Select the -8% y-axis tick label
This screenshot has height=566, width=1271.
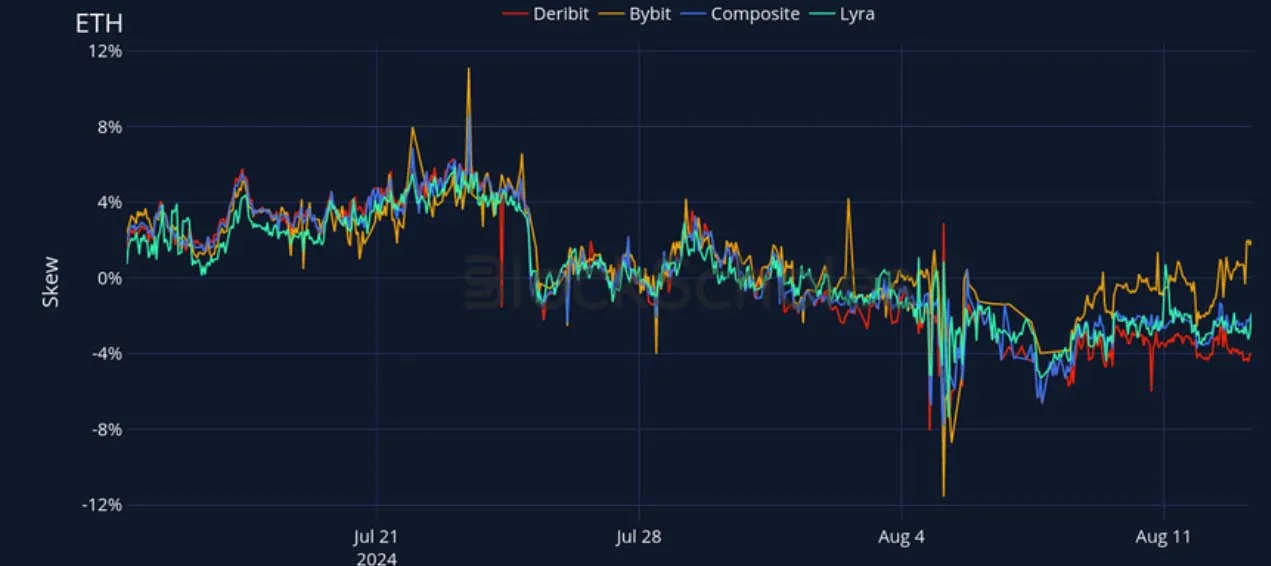(105, 429)
